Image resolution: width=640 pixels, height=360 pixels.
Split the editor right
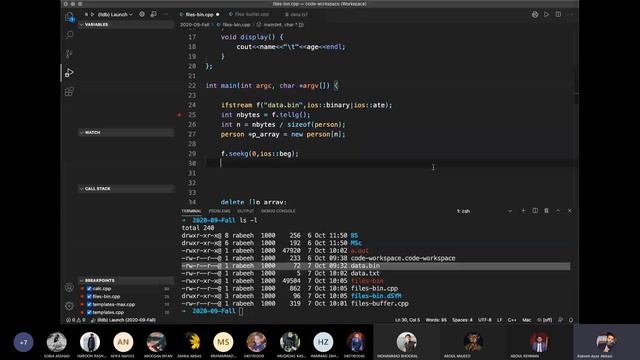pos(558,14)
